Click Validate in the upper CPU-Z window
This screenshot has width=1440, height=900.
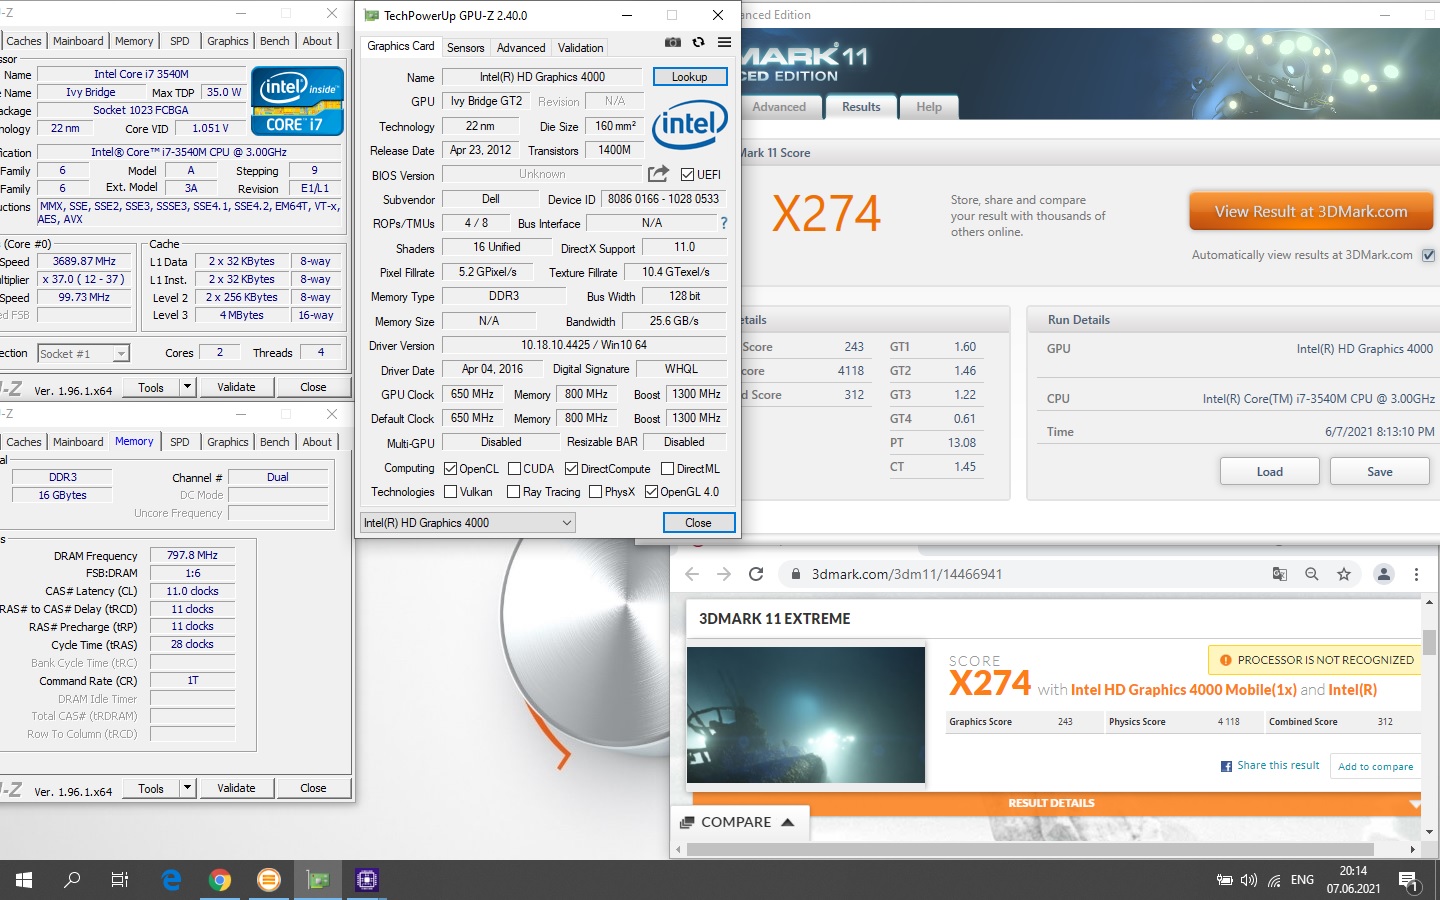point(236,387)
